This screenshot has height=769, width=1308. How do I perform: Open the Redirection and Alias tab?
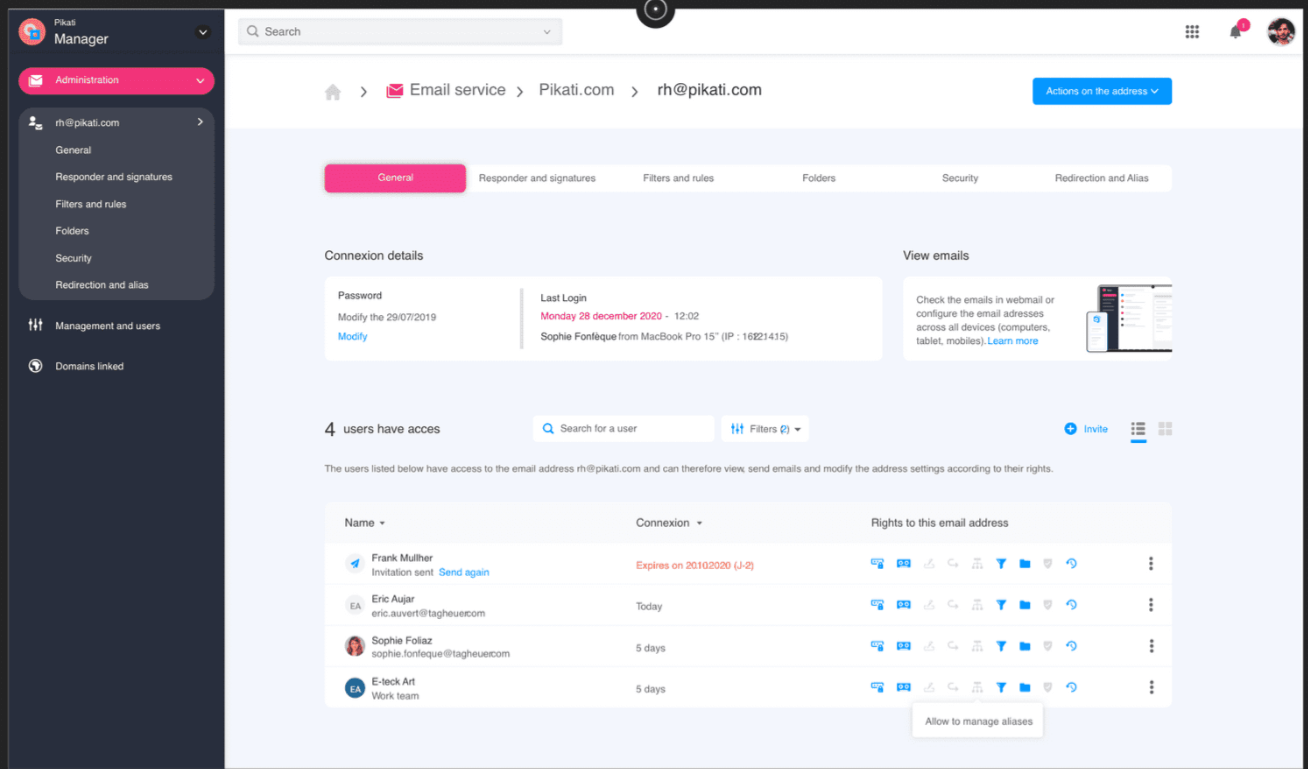pyautogui.click(x=1101, y=178)
